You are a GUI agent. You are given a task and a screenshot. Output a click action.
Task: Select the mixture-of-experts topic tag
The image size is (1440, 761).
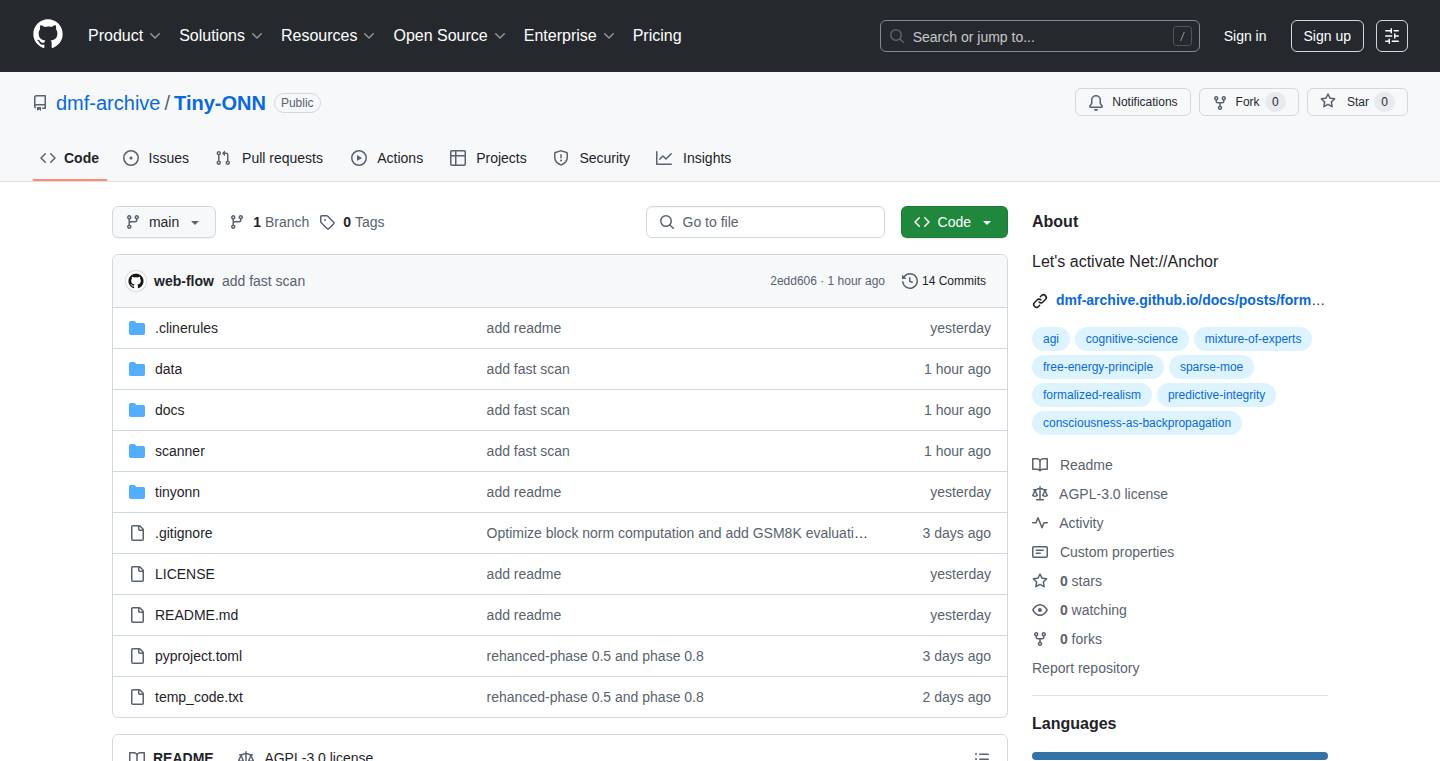pos(1253,339)
